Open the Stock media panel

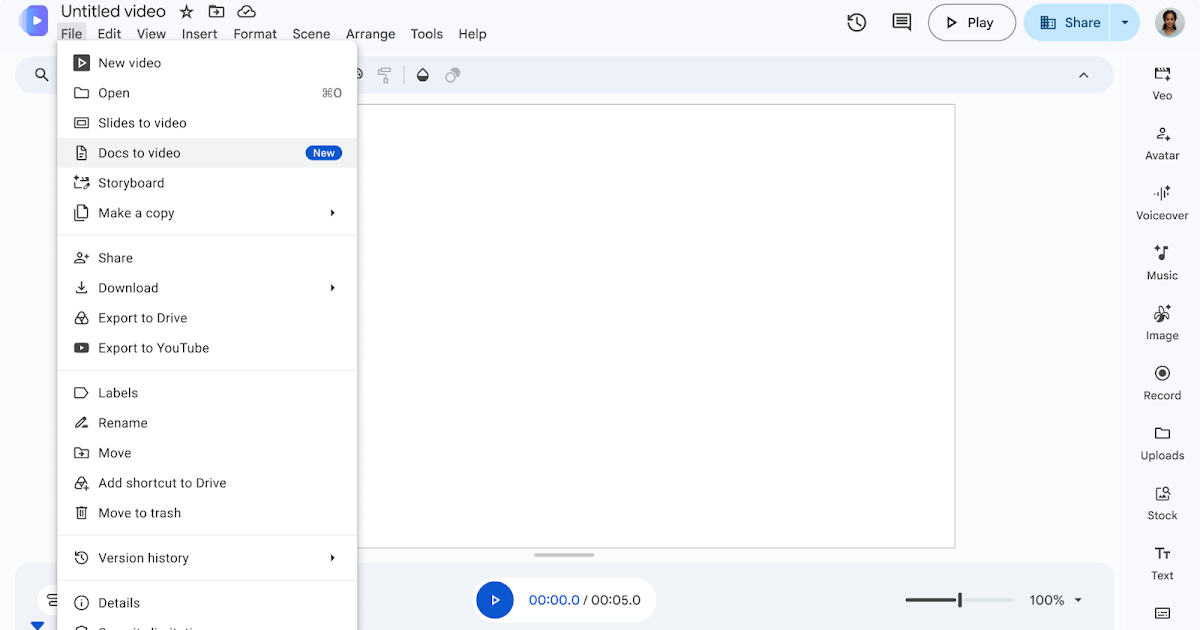click(1162, 503)
